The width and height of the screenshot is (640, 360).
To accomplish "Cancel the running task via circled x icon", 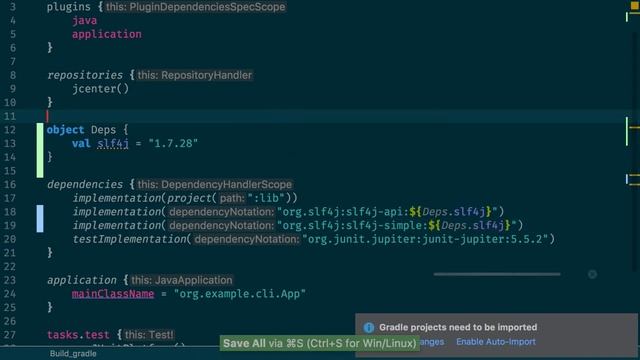I will 592,274.
